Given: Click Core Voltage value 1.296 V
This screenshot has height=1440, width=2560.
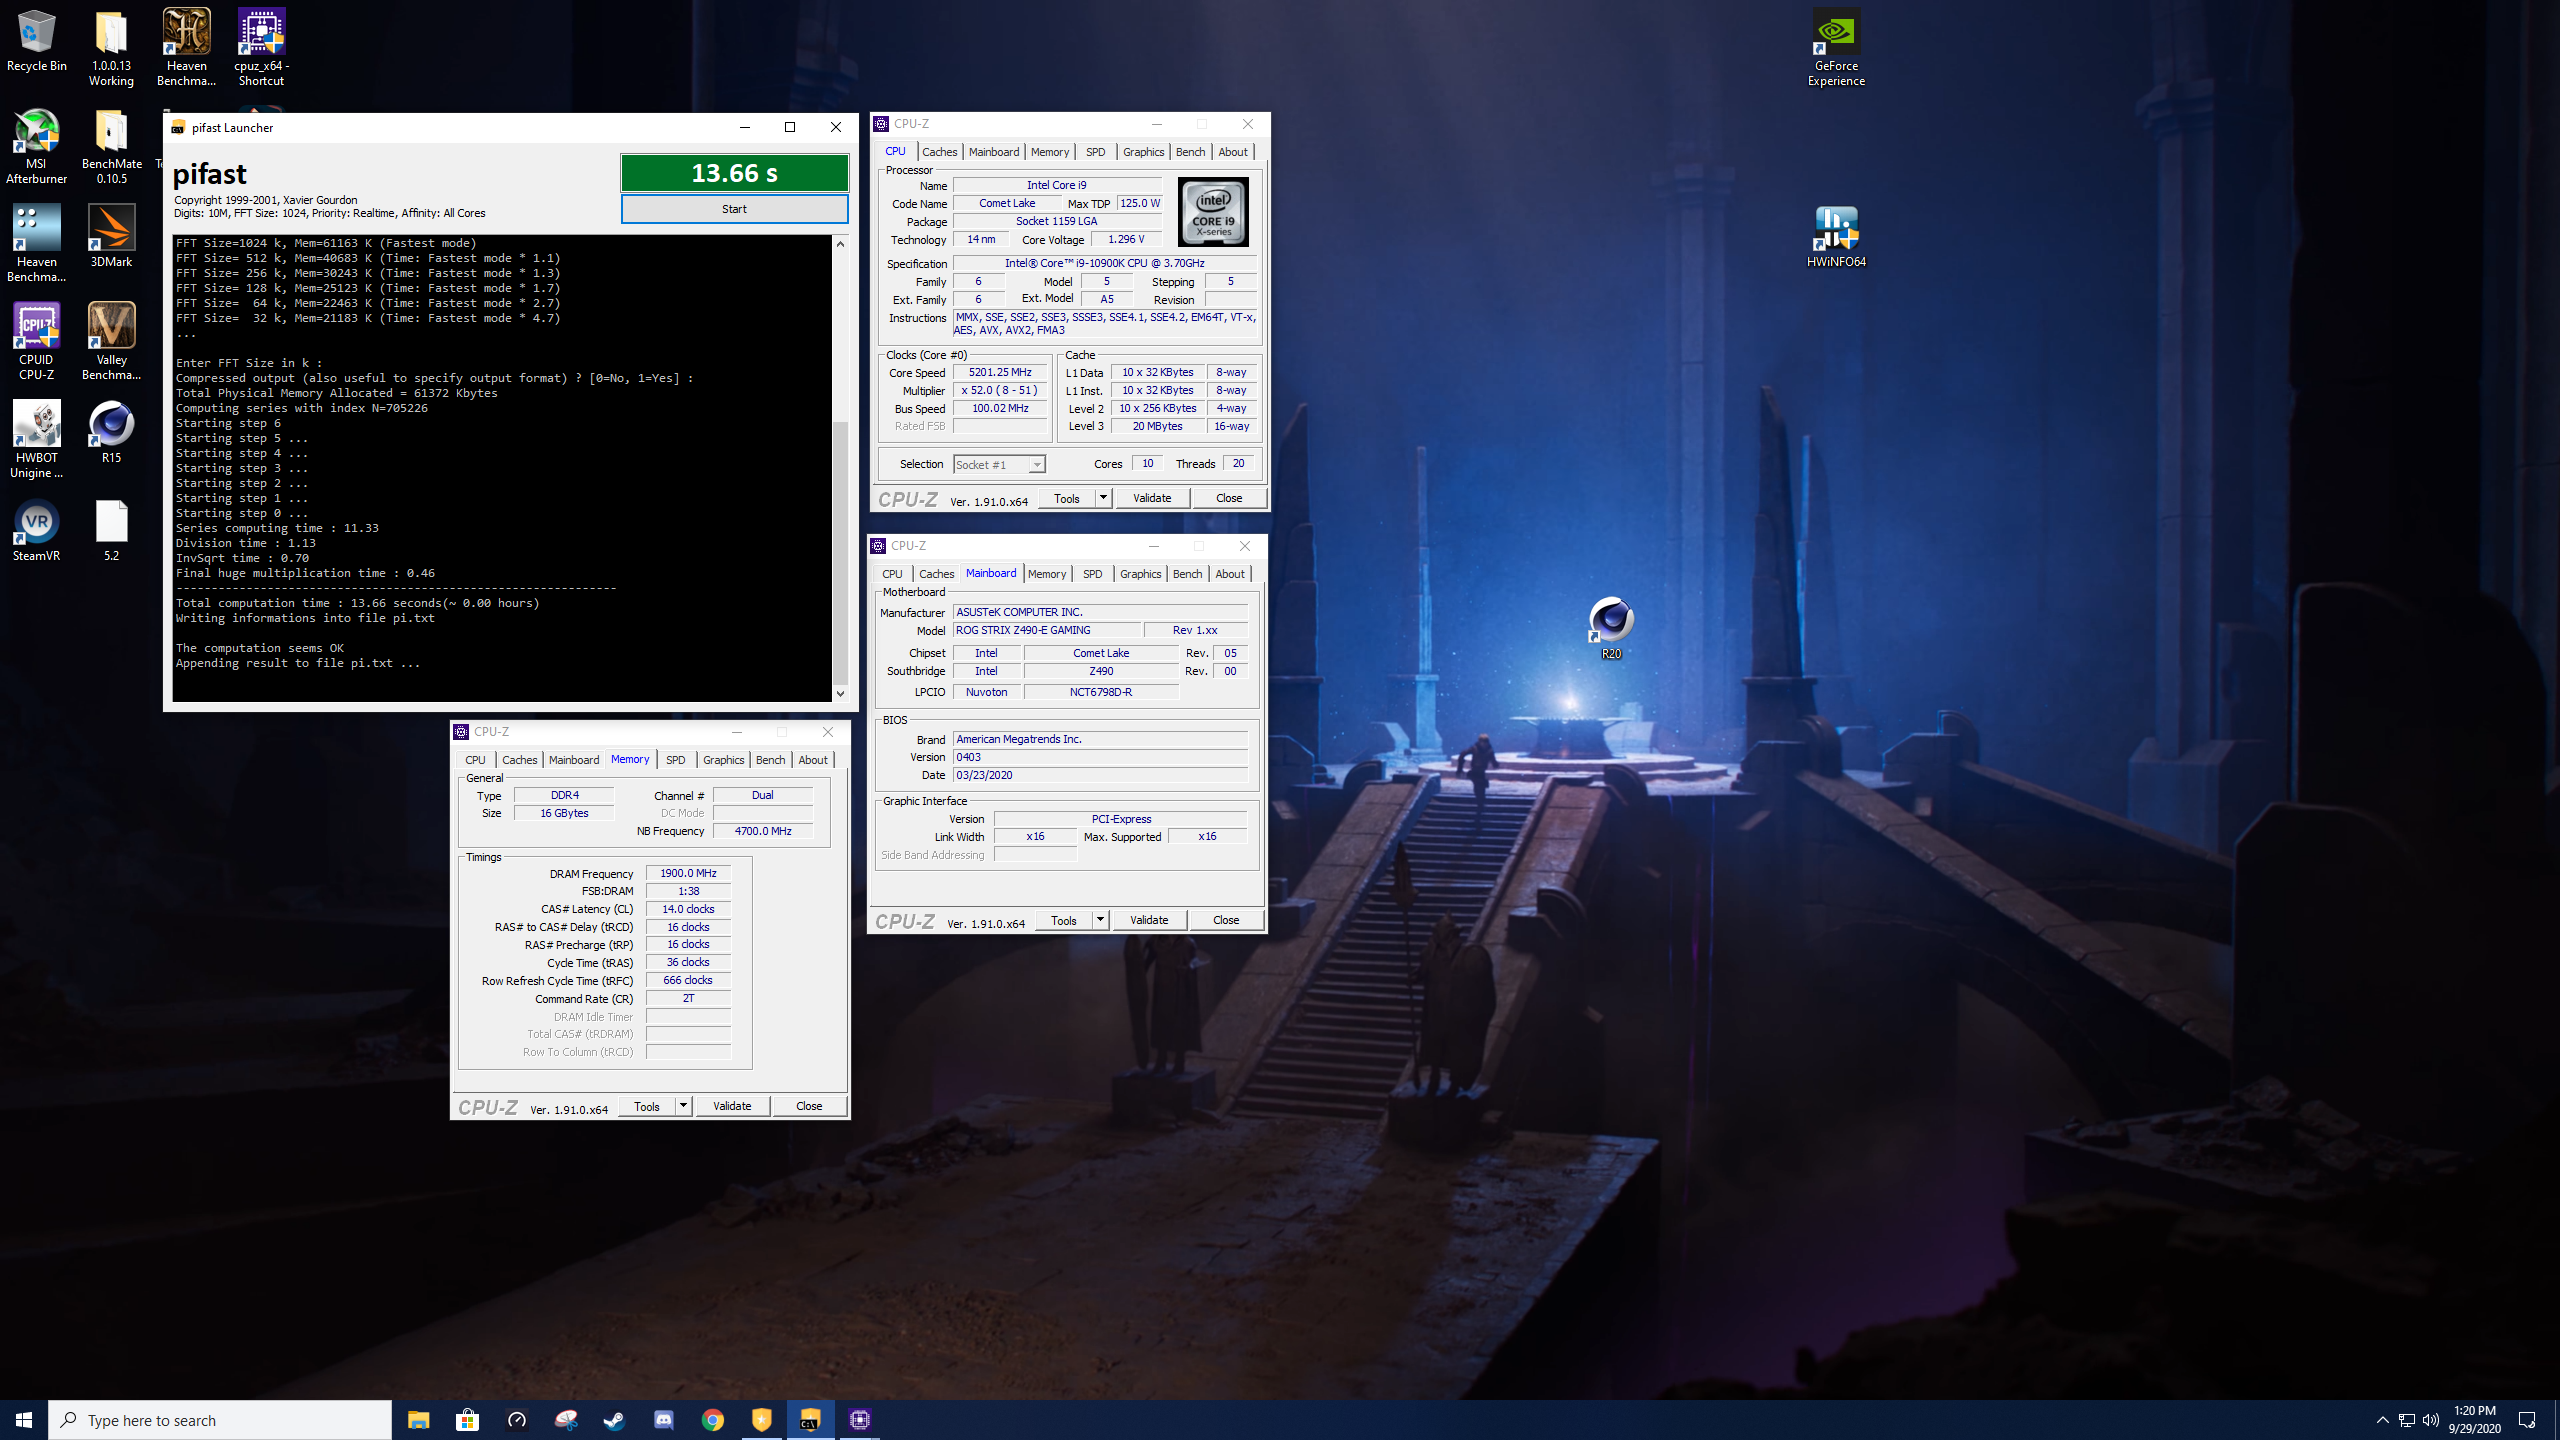Looking at the screenshot, I should (x=1126, y=240).
